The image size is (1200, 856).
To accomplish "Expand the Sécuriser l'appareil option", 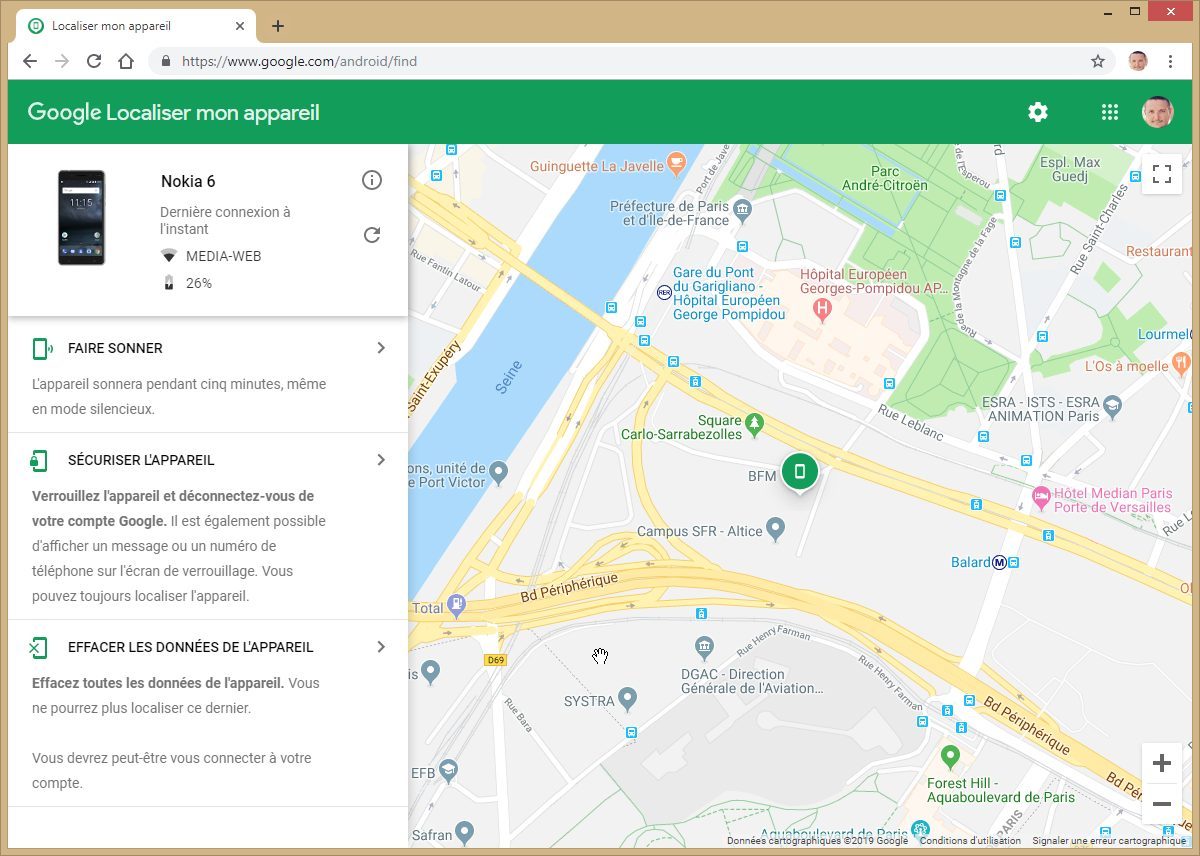I will tap(381, 460).
